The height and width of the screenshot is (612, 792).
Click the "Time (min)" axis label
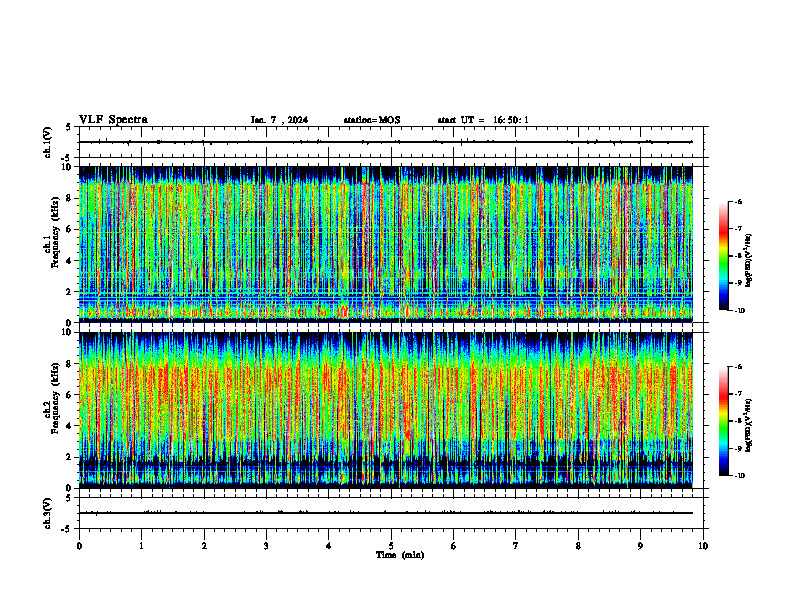point(400,555)
